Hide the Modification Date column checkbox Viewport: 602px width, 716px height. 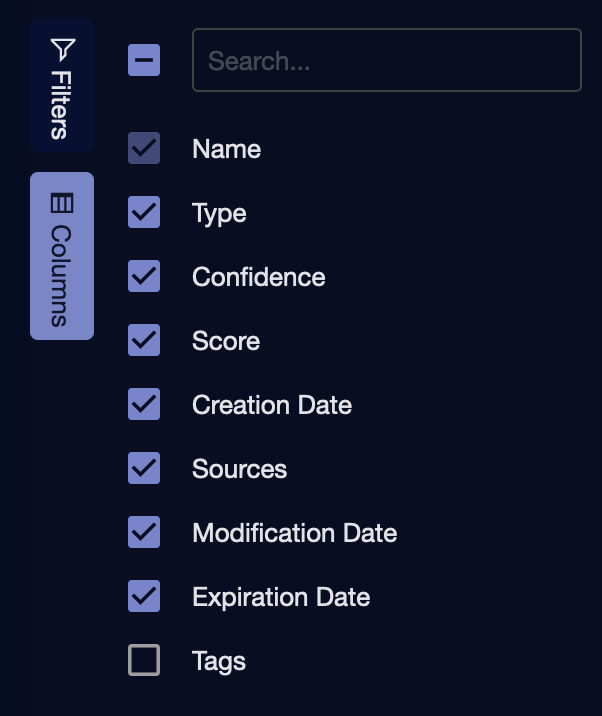144,533
